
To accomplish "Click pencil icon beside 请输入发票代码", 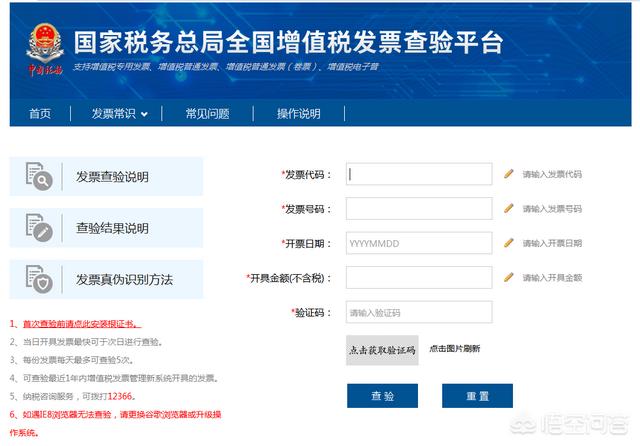I will (x=509, y=174).
